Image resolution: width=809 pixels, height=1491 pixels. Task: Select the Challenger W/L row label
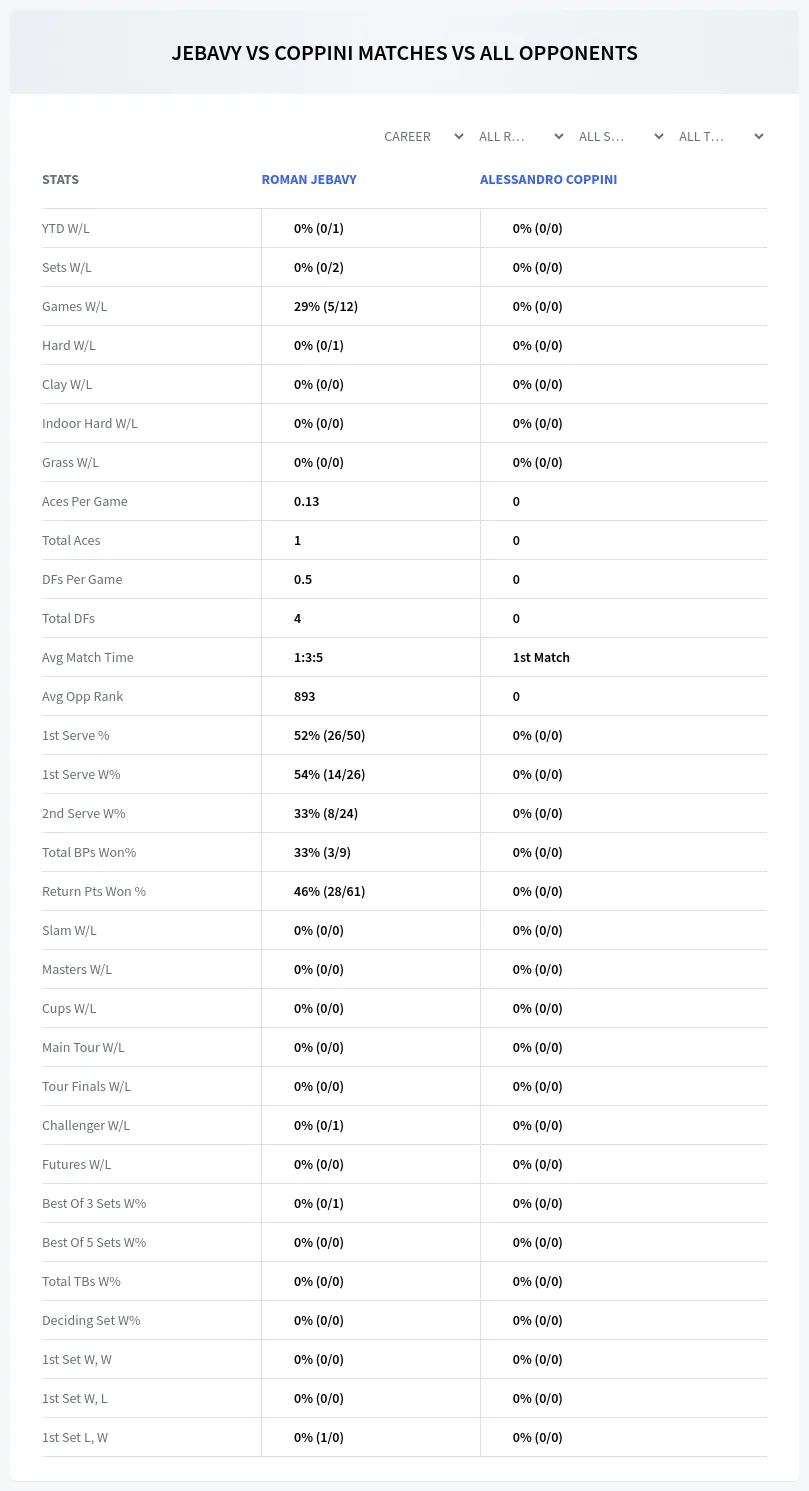[86, 1125]
